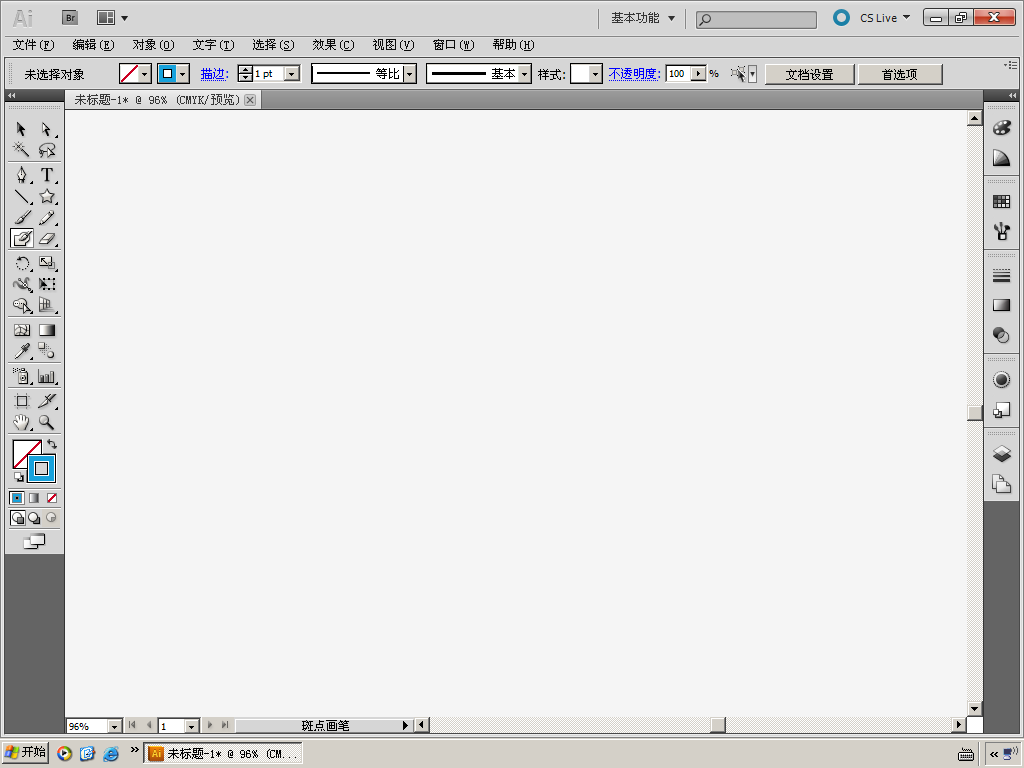The width and height of the screenshot is (1024, 768).
Task: Select the Lasso tool
Action: click(46, 150)
